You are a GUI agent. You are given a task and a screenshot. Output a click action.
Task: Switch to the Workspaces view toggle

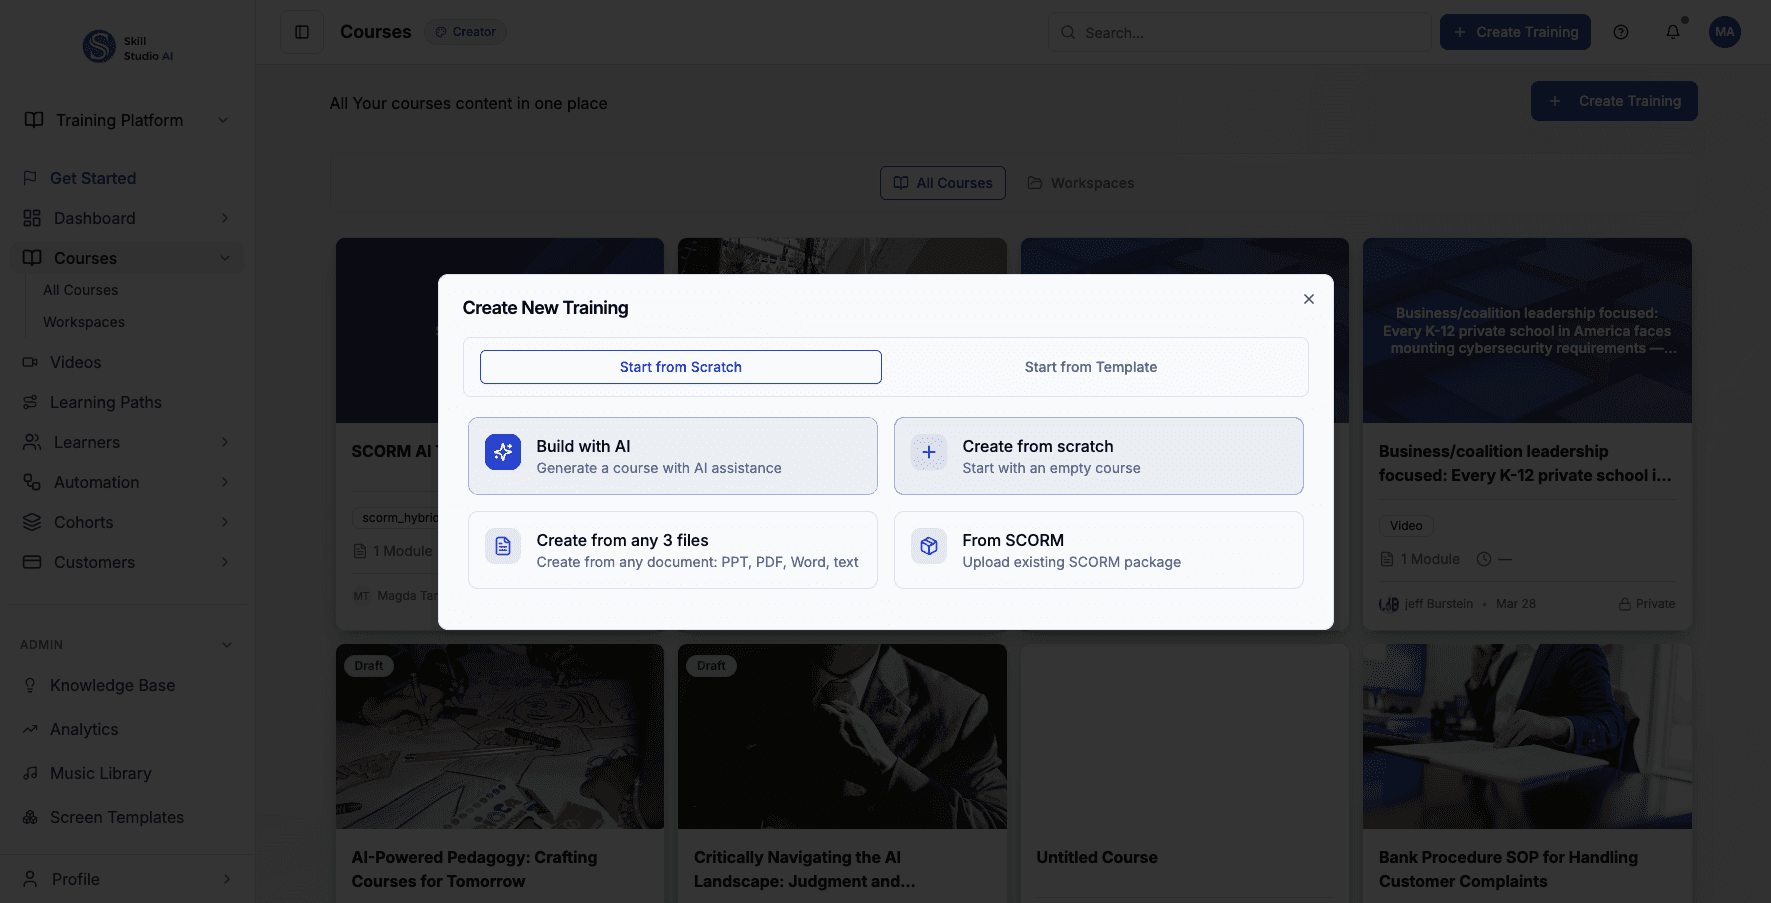[1080, 183]
